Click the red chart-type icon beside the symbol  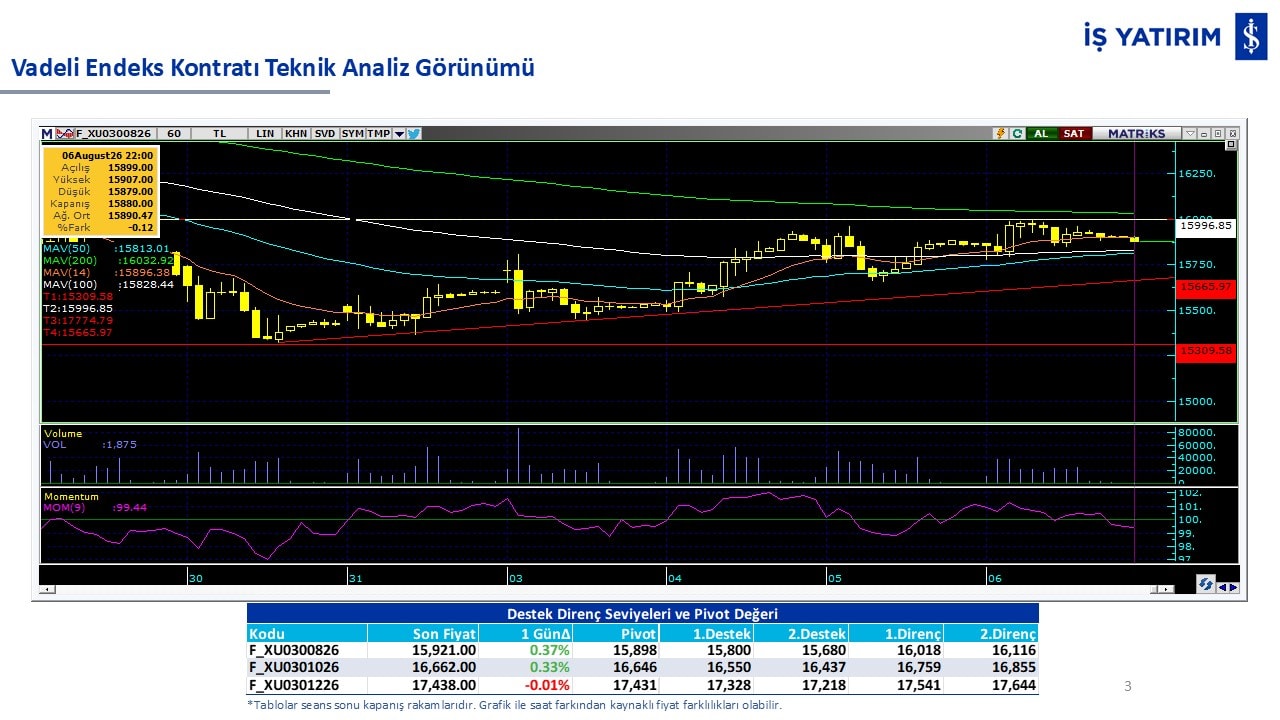click(65, 133)
